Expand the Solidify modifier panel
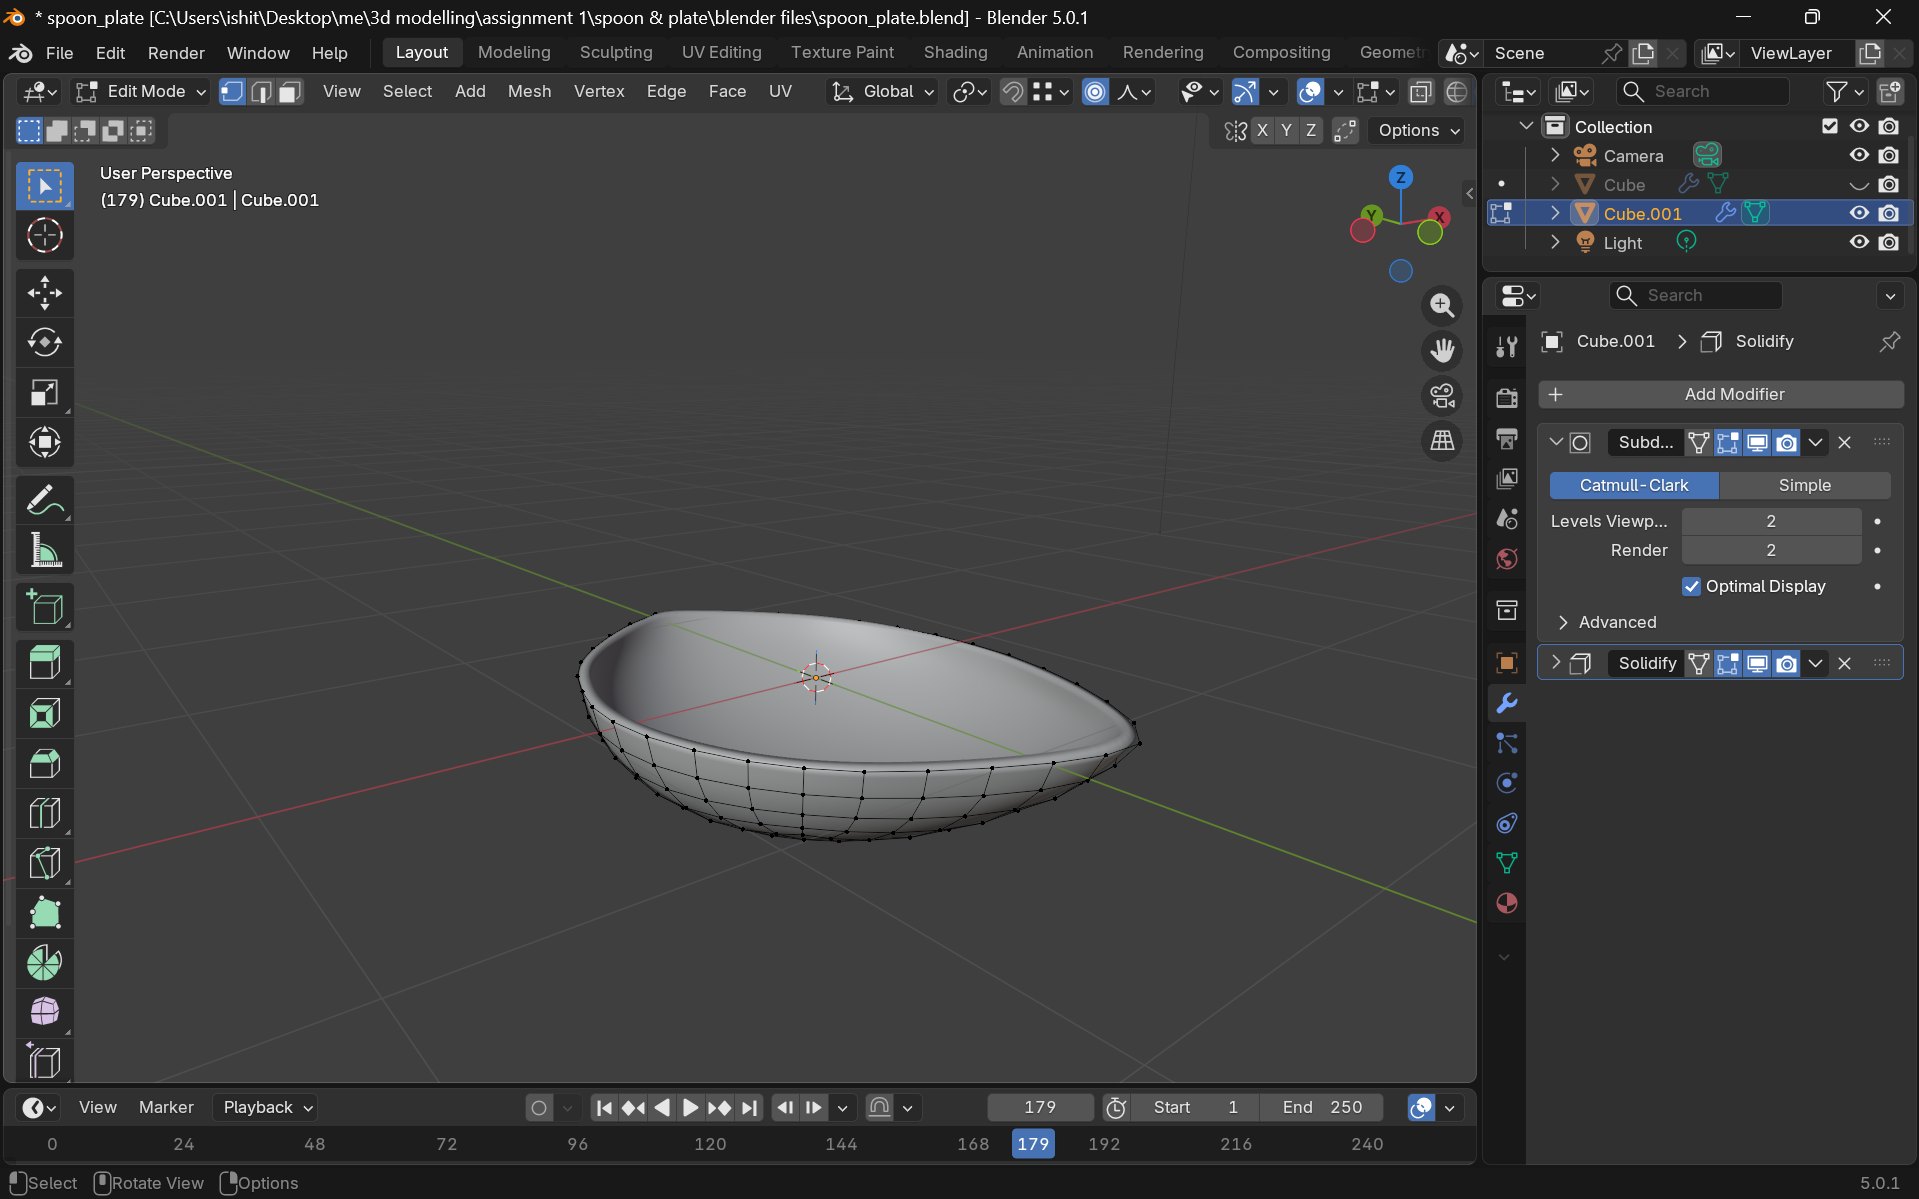 pos(1555,663)
